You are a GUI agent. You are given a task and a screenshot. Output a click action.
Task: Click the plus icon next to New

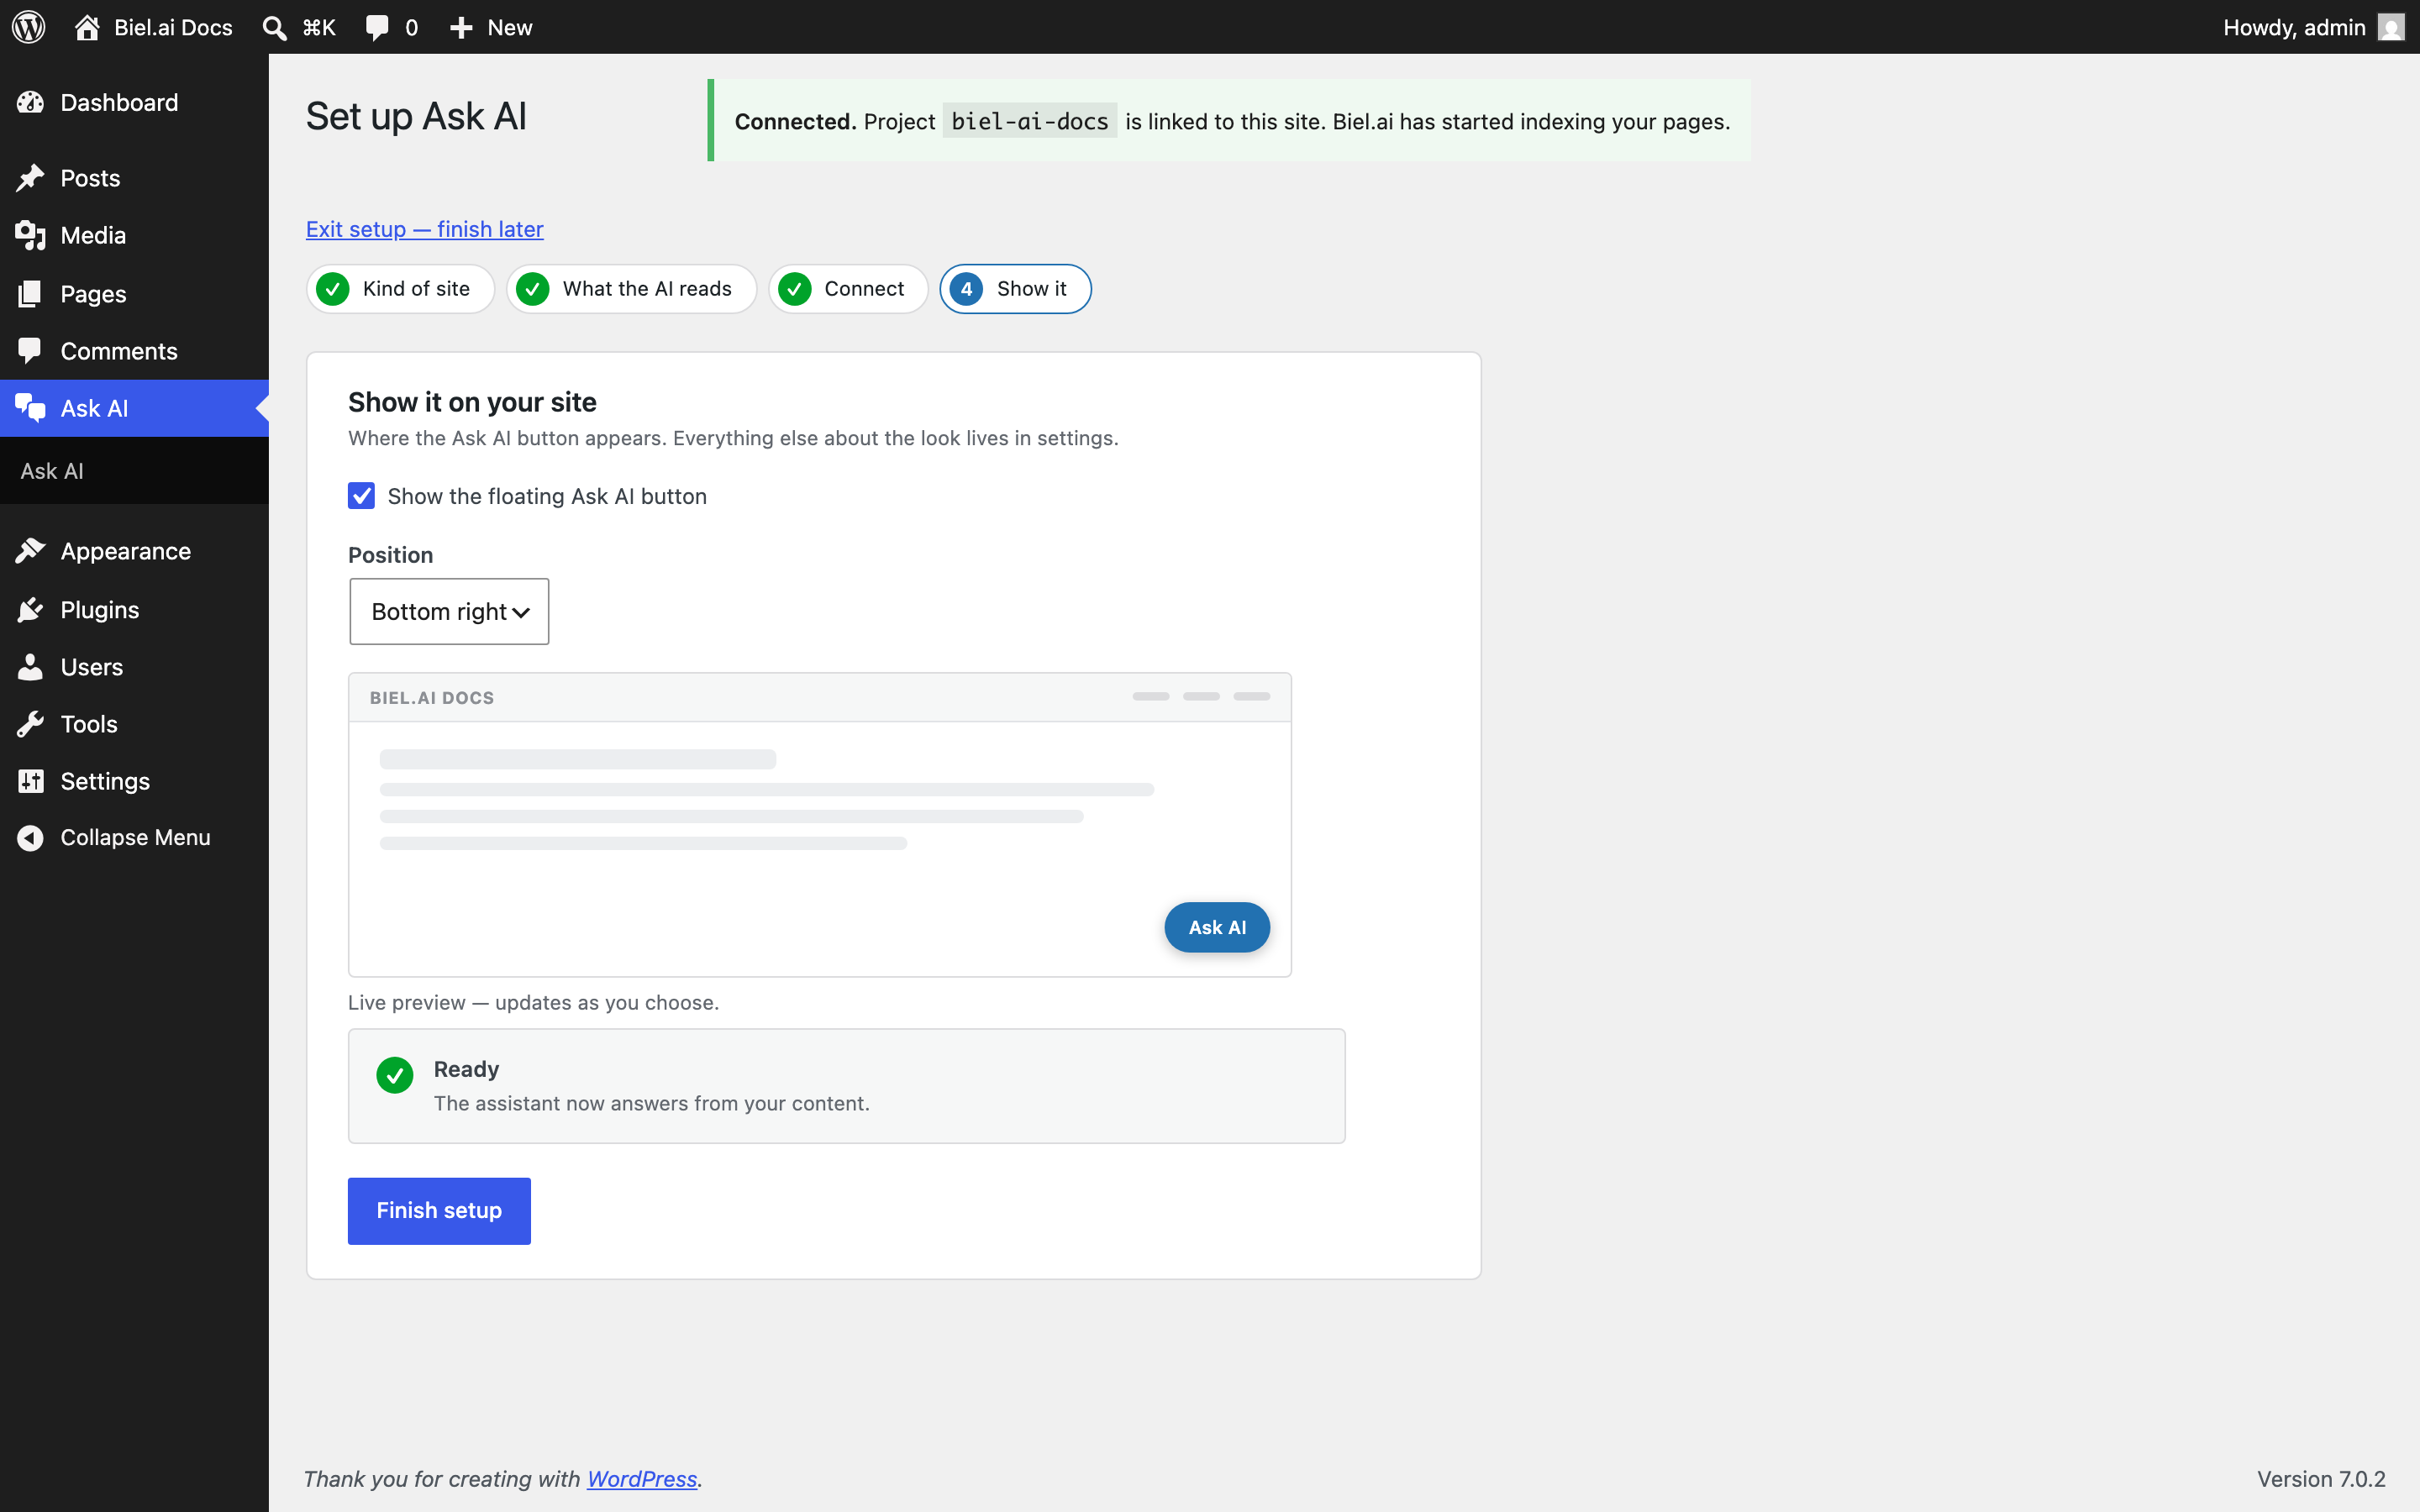coord(460,28)
